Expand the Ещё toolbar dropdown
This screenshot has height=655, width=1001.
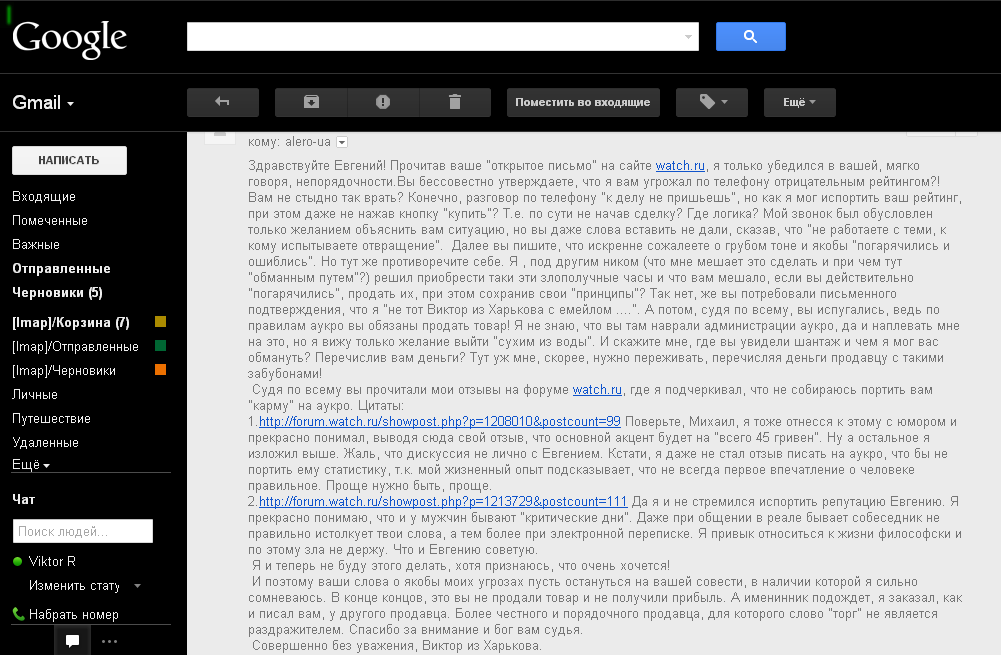tap(799, 102)
